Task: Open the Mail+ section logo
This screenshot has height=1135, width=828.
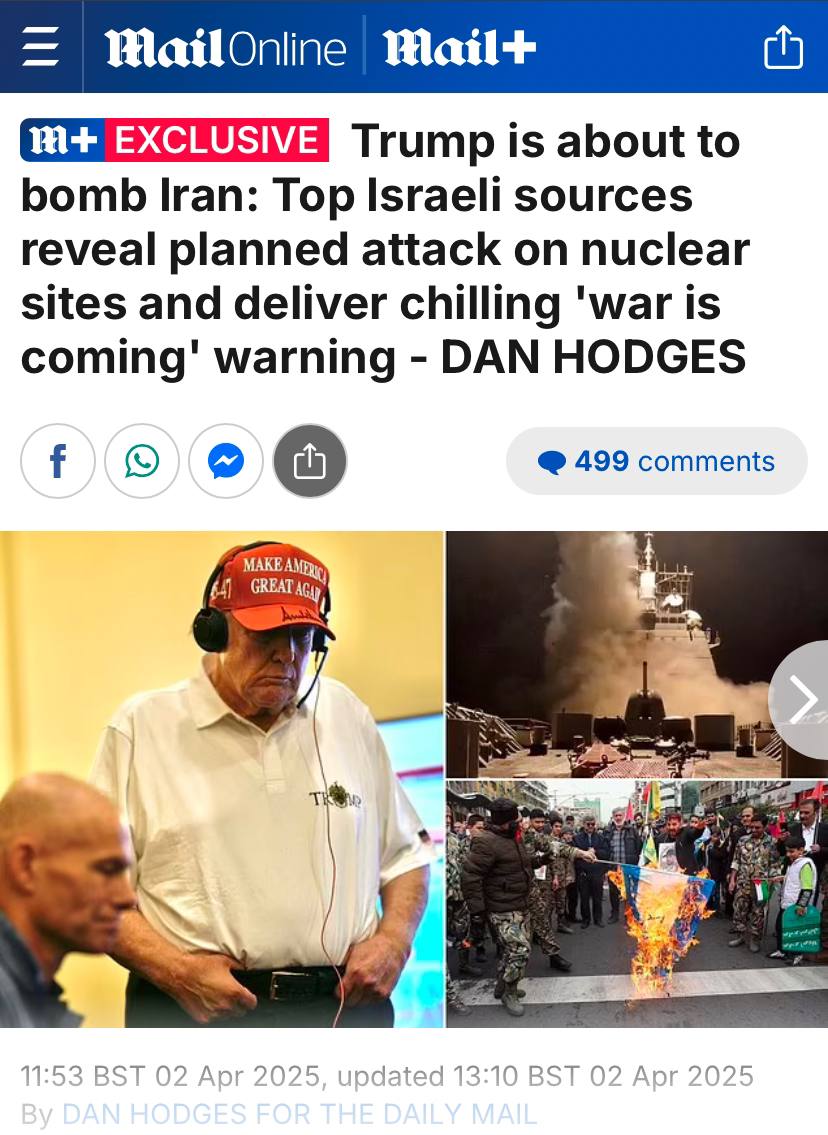Action: click(460, 48)
